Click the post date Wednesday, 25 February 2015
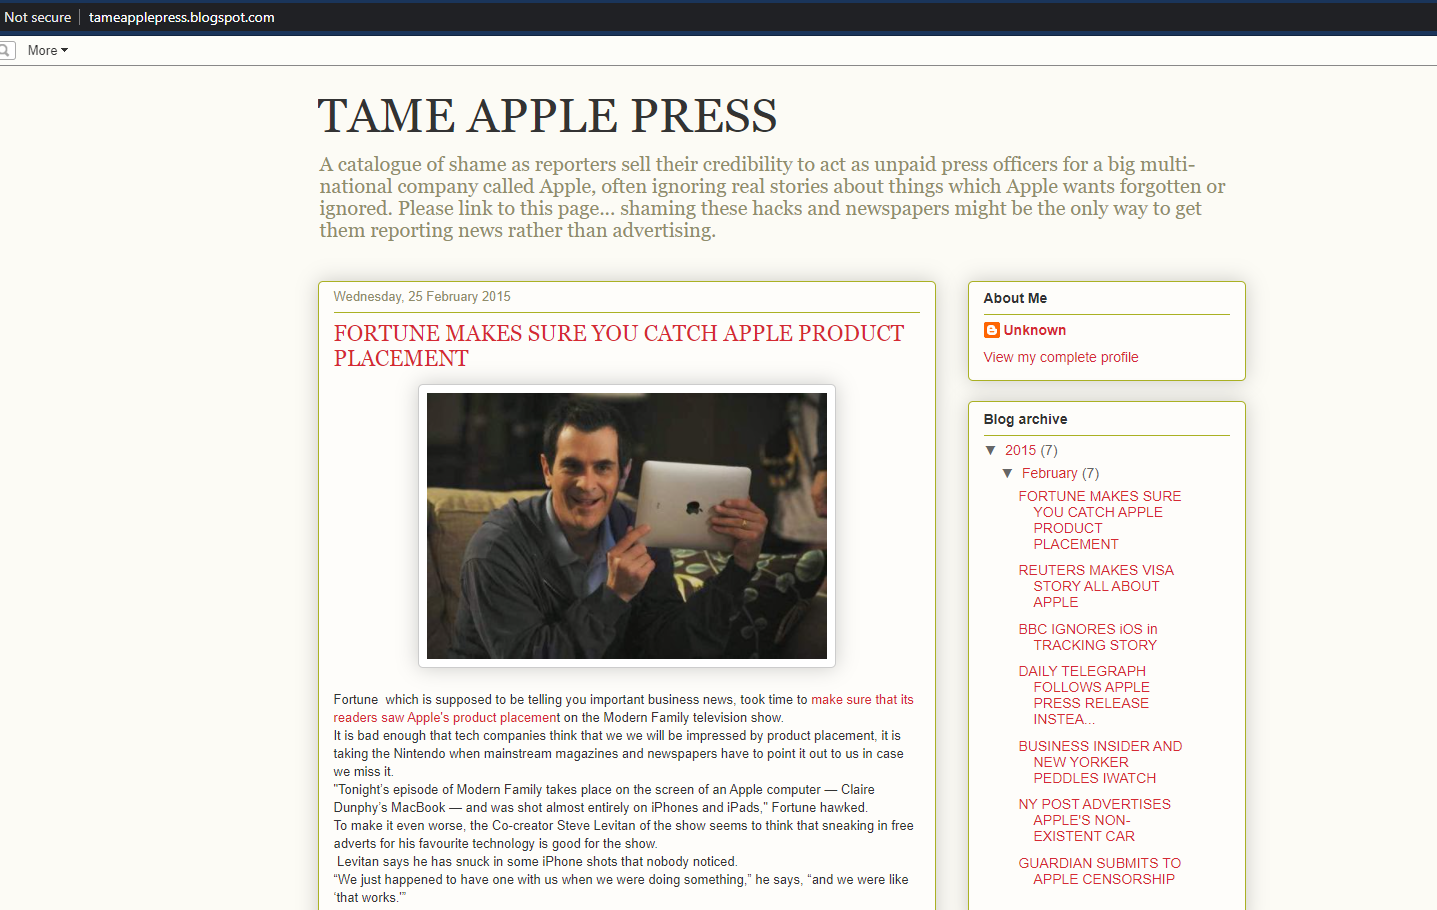Viewport: 1437px width, 910px height. pyautogui.click(x=422, y=297)
